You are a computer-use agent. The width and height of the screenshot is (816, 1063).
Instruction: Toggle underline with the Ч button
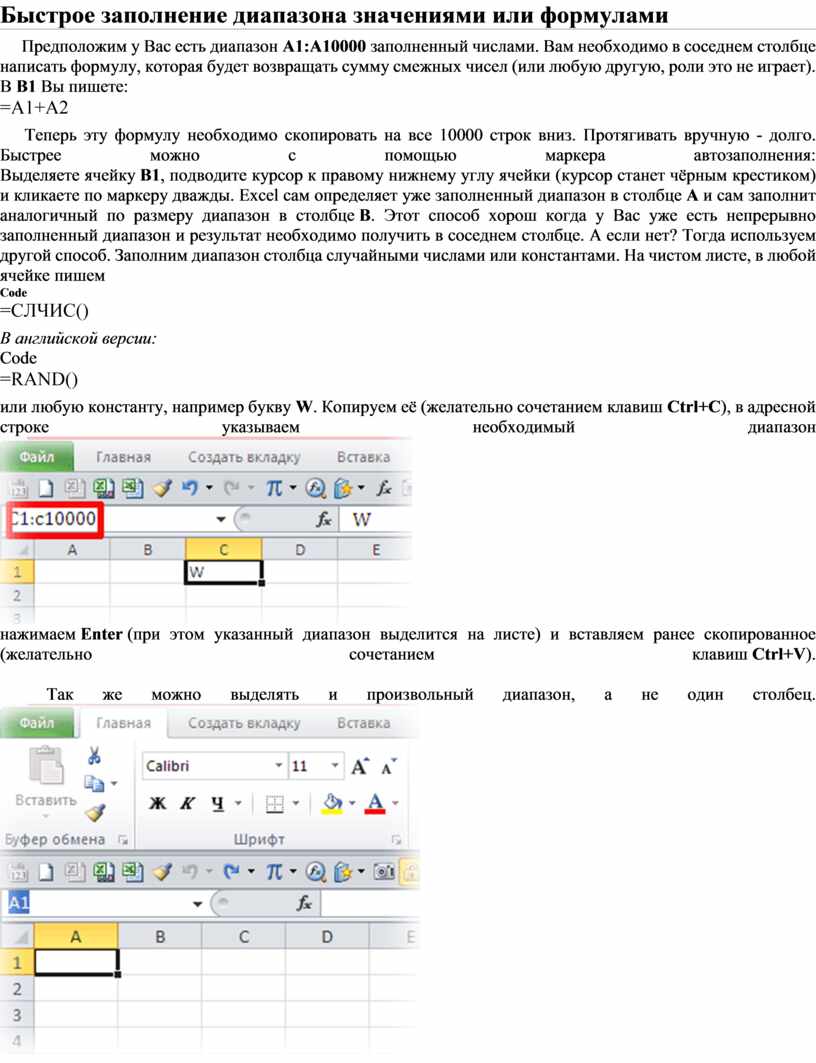tap(213, 803)
